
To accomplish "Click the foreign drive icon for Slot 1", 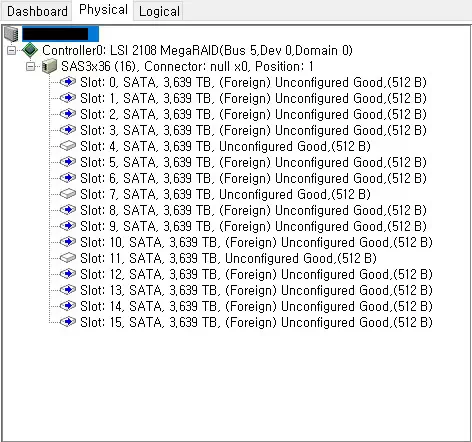I will tap(68, 98).
